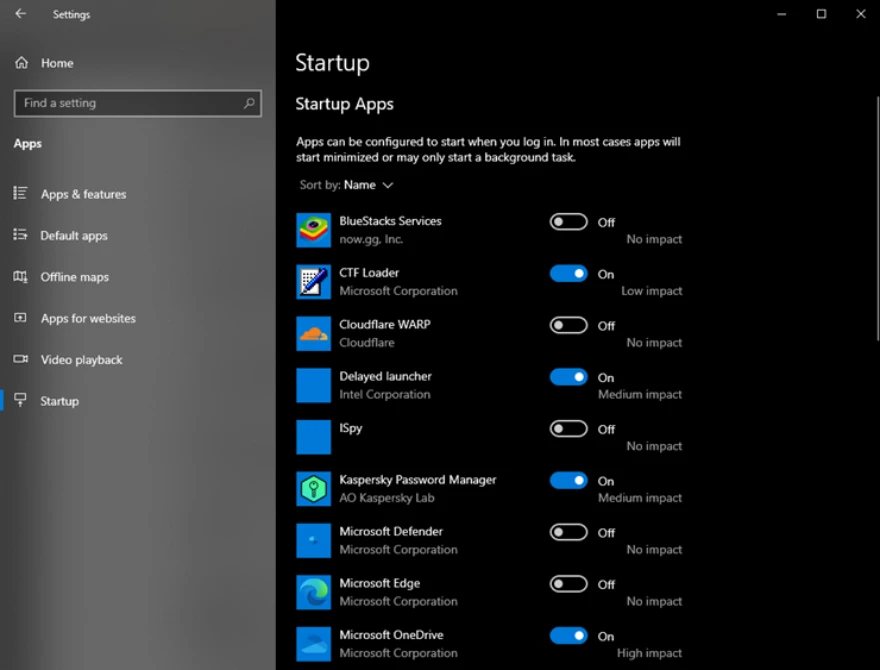Click the Microsoft Edge icon

pyautogui.click(x=314, y=591)
